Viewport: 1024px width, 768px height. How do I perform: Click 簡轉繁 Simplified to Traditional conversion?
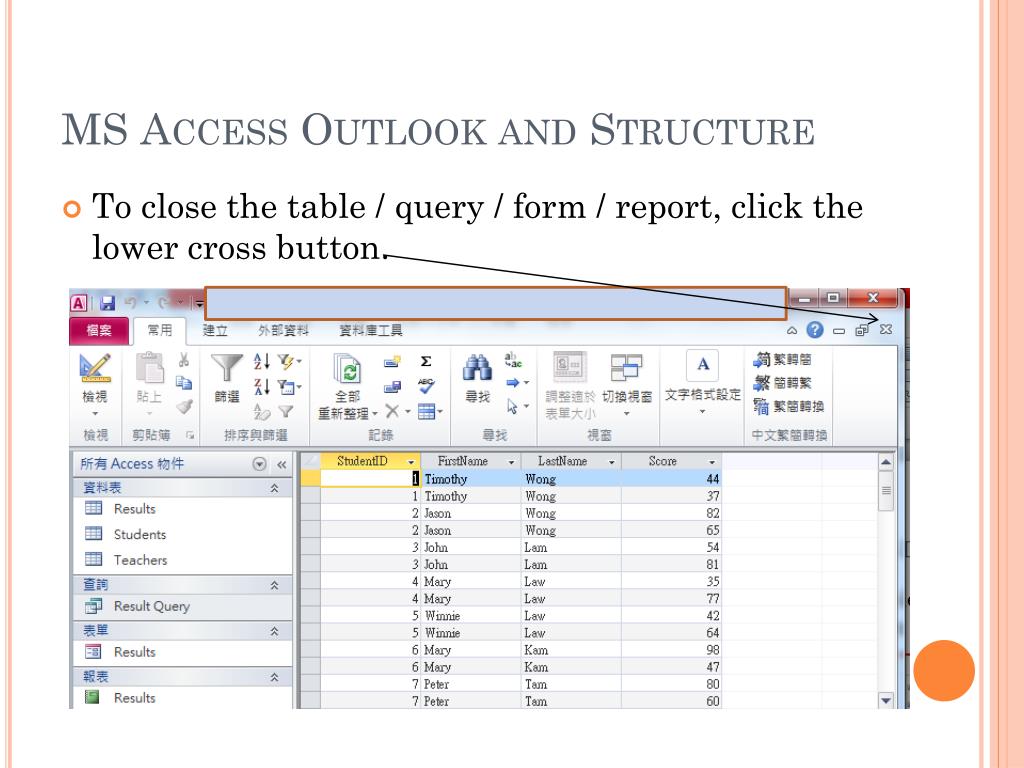782,383
